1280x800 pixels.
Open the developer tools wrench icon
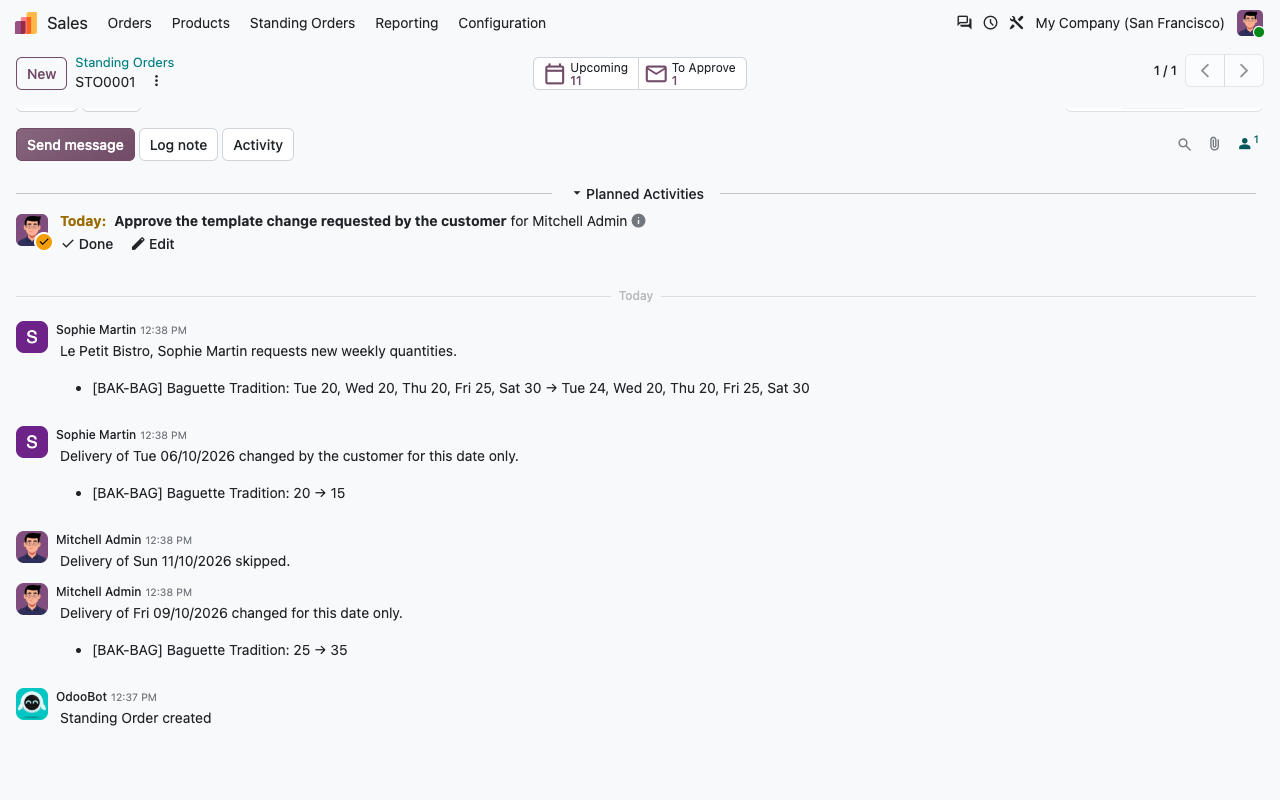tap(1016, 23)
